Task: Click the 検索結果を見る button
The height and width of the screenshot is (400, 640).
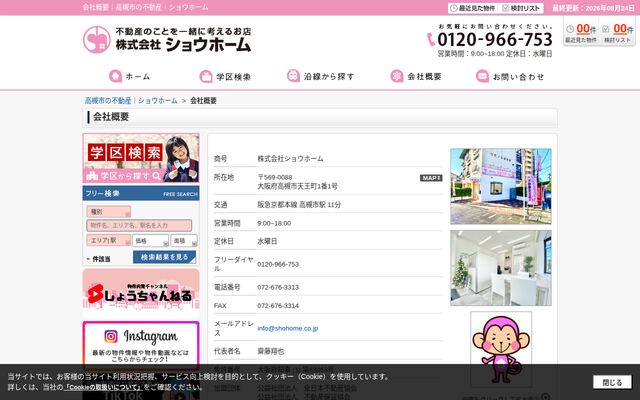Action: [164, 257]
